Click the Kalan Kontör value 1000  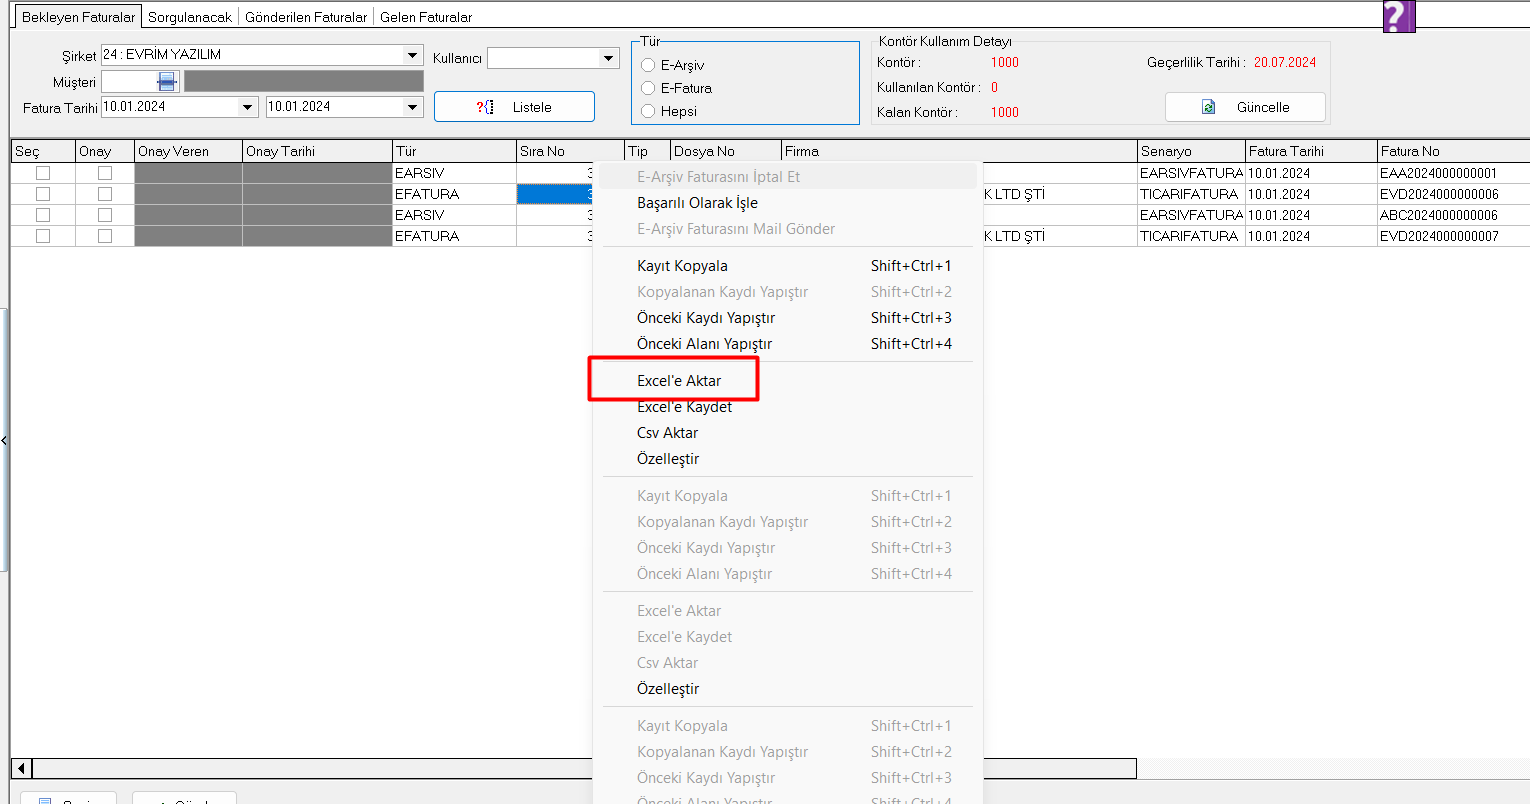point(1005,112)
